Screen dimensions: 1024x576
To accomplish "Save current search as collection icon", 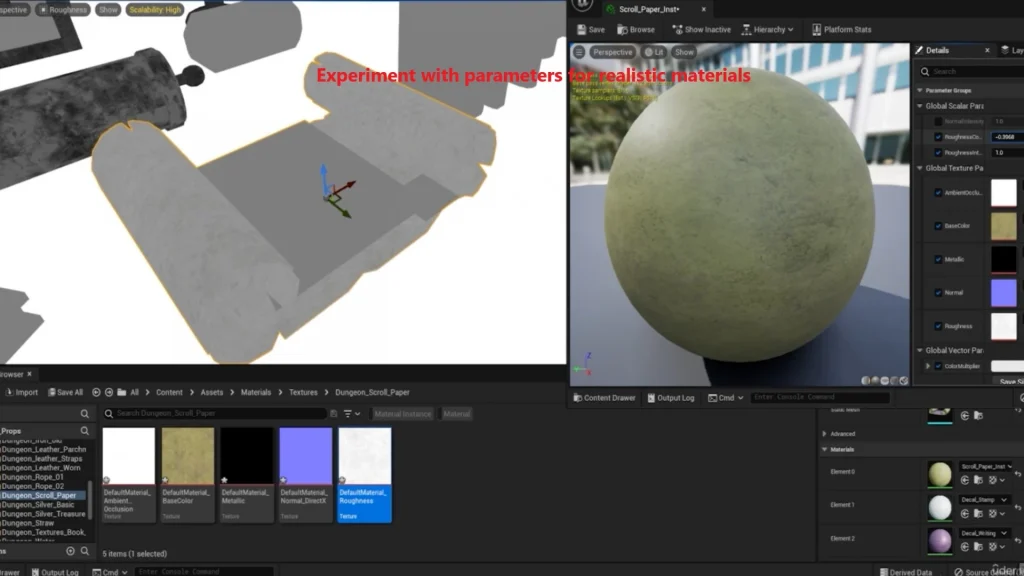I will (334, 413).
